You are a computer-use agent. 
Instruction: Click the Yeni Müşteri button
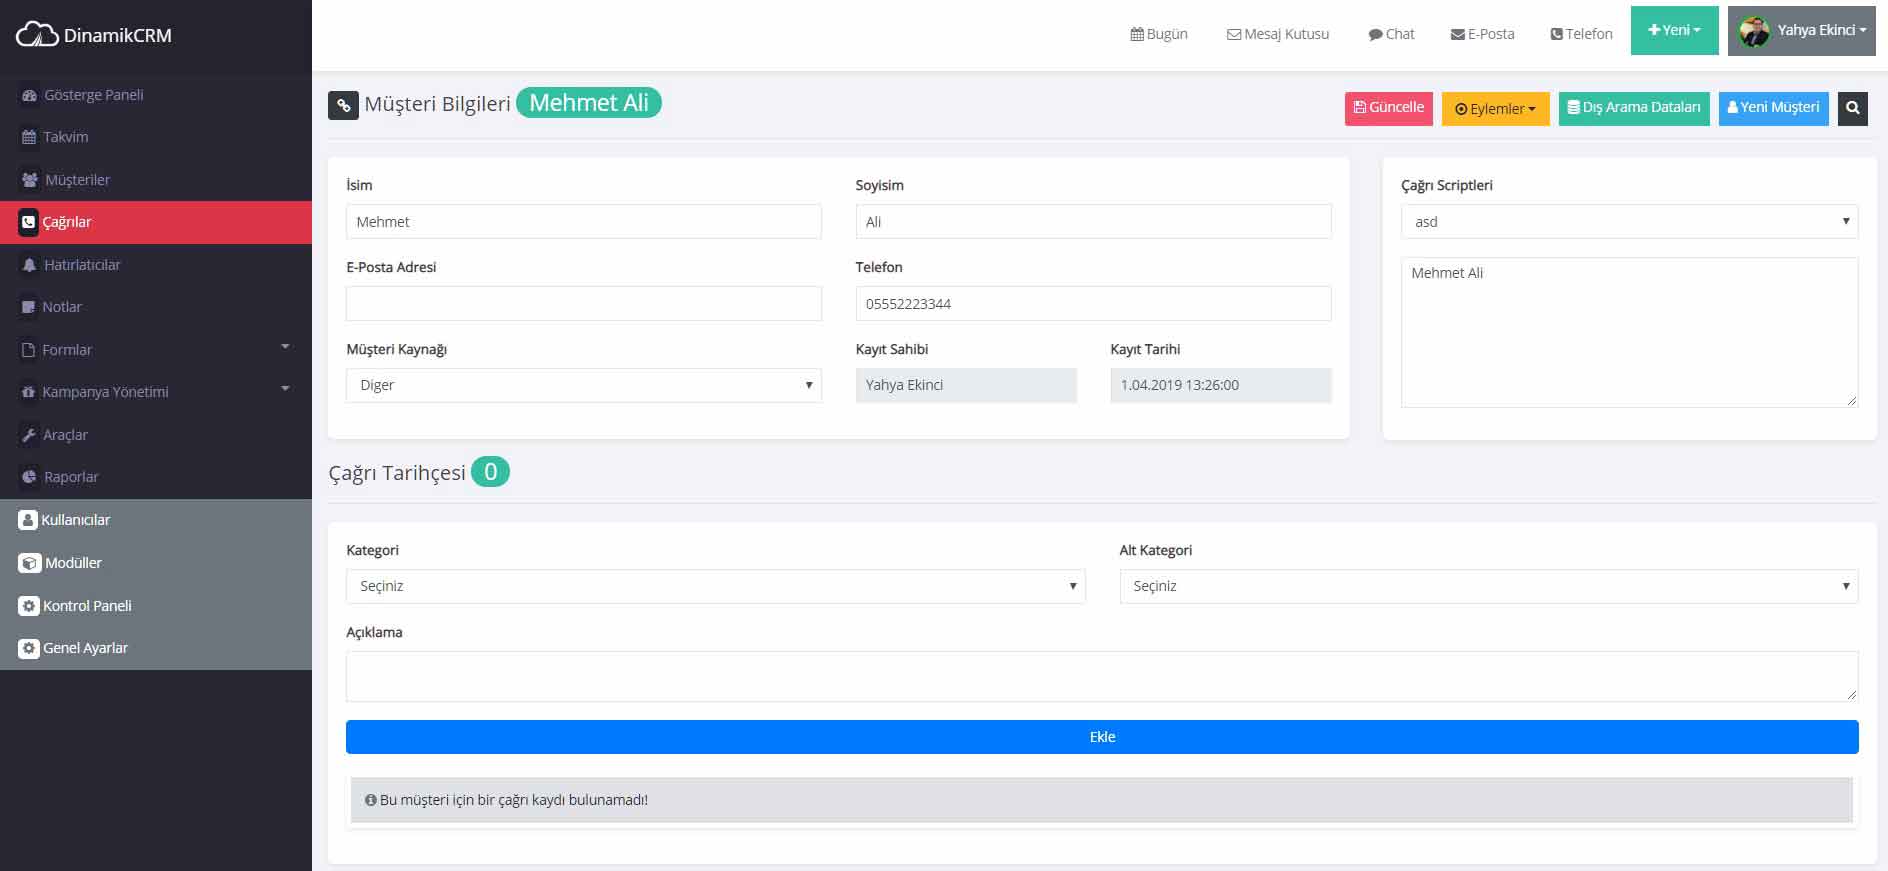[1774, 108]
